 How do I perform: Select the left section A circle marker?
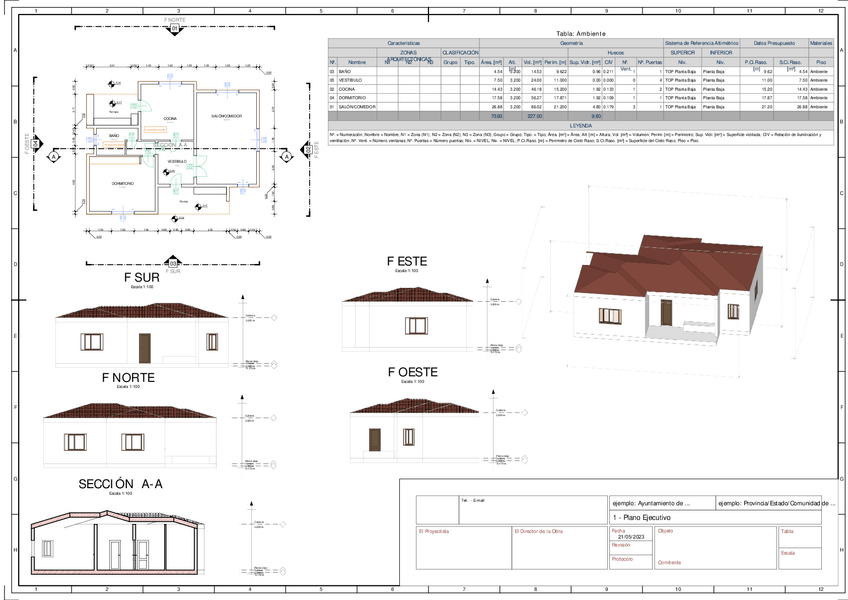tap(53, 157)
